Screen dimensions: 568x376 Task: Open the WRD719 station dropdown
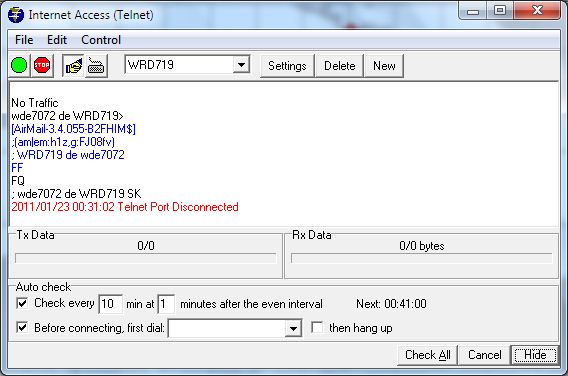click(x=241, y=65)
